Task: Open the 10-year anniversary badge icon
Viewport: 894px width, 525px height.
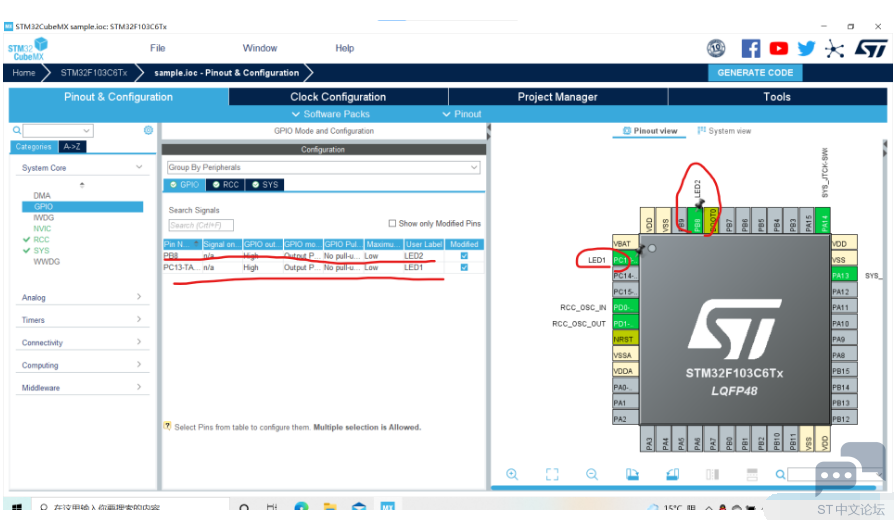Action: (x=716, y=48)
